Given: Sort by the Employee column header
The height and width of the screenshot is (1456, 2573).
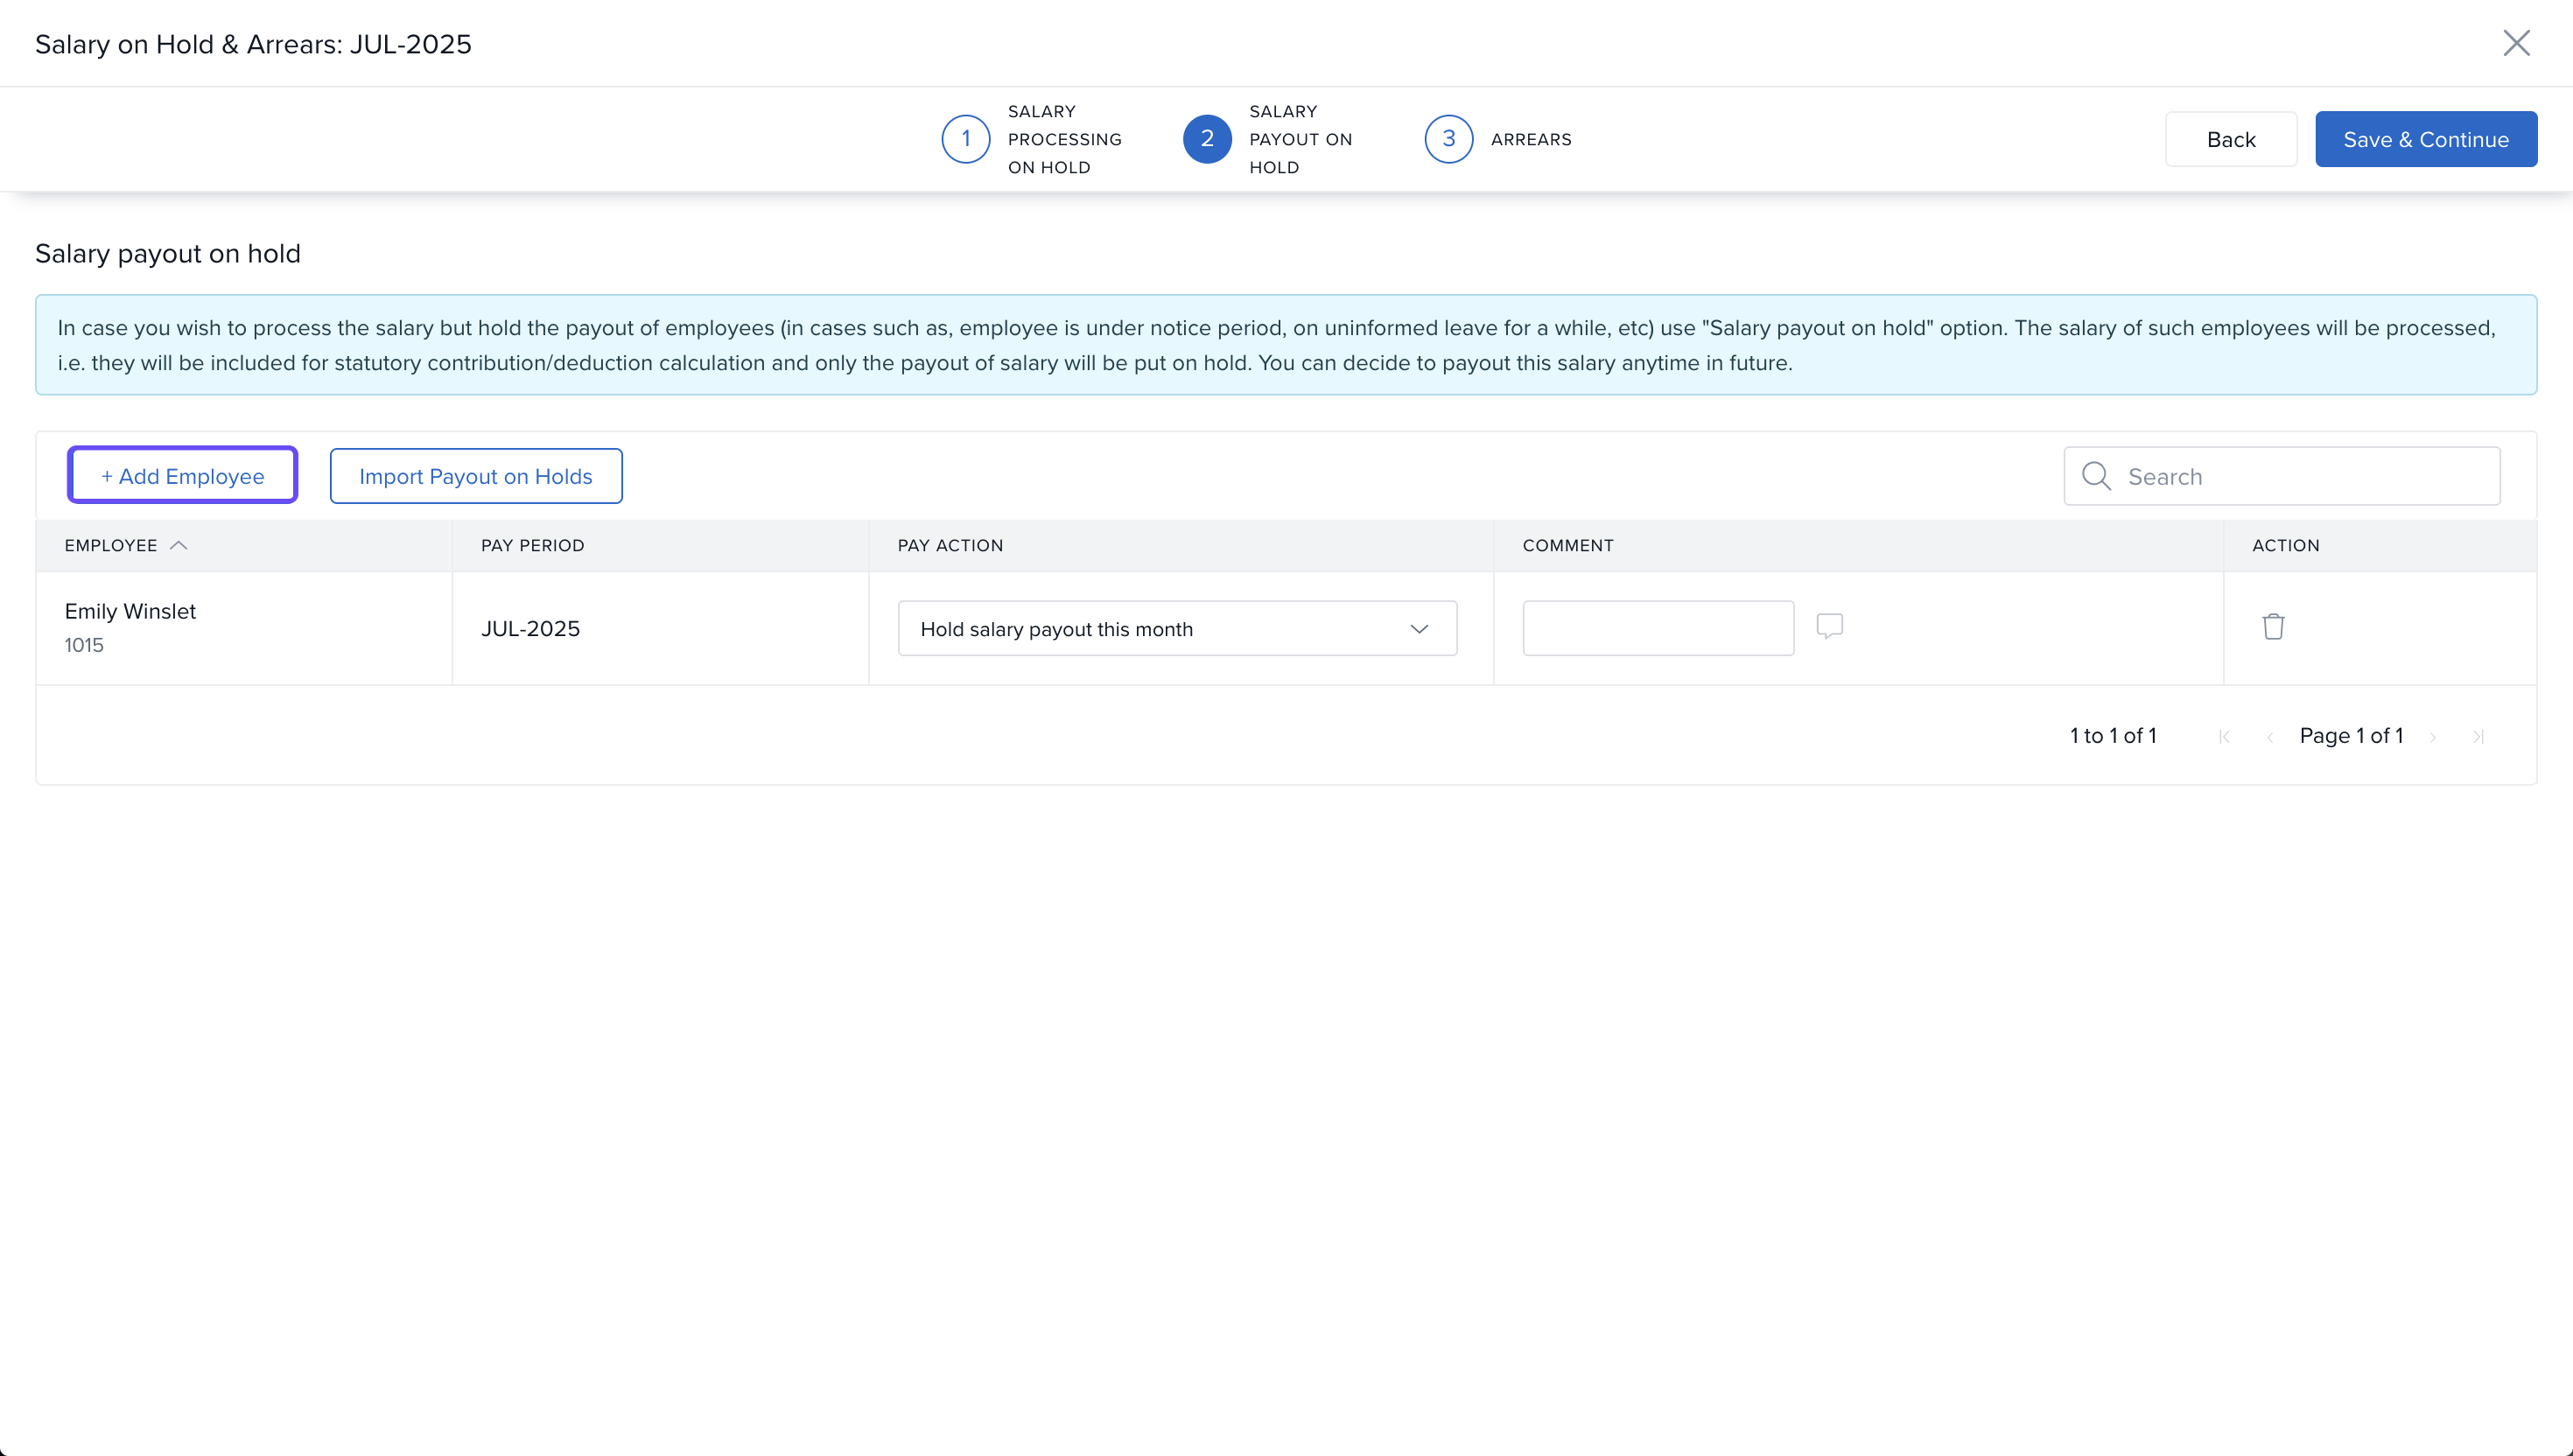Looking at the screenshot, I should [111, 546].
